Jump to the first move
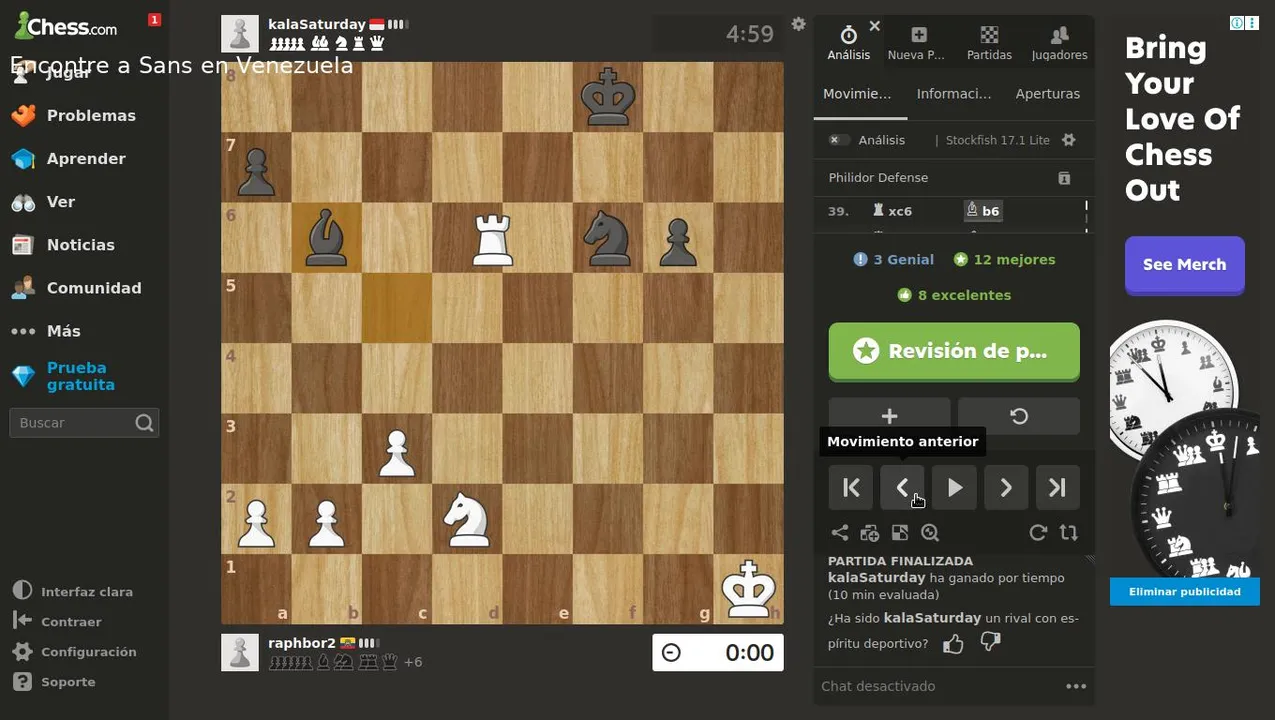Viewport: 1275px width, 720px height. (851, 487)
